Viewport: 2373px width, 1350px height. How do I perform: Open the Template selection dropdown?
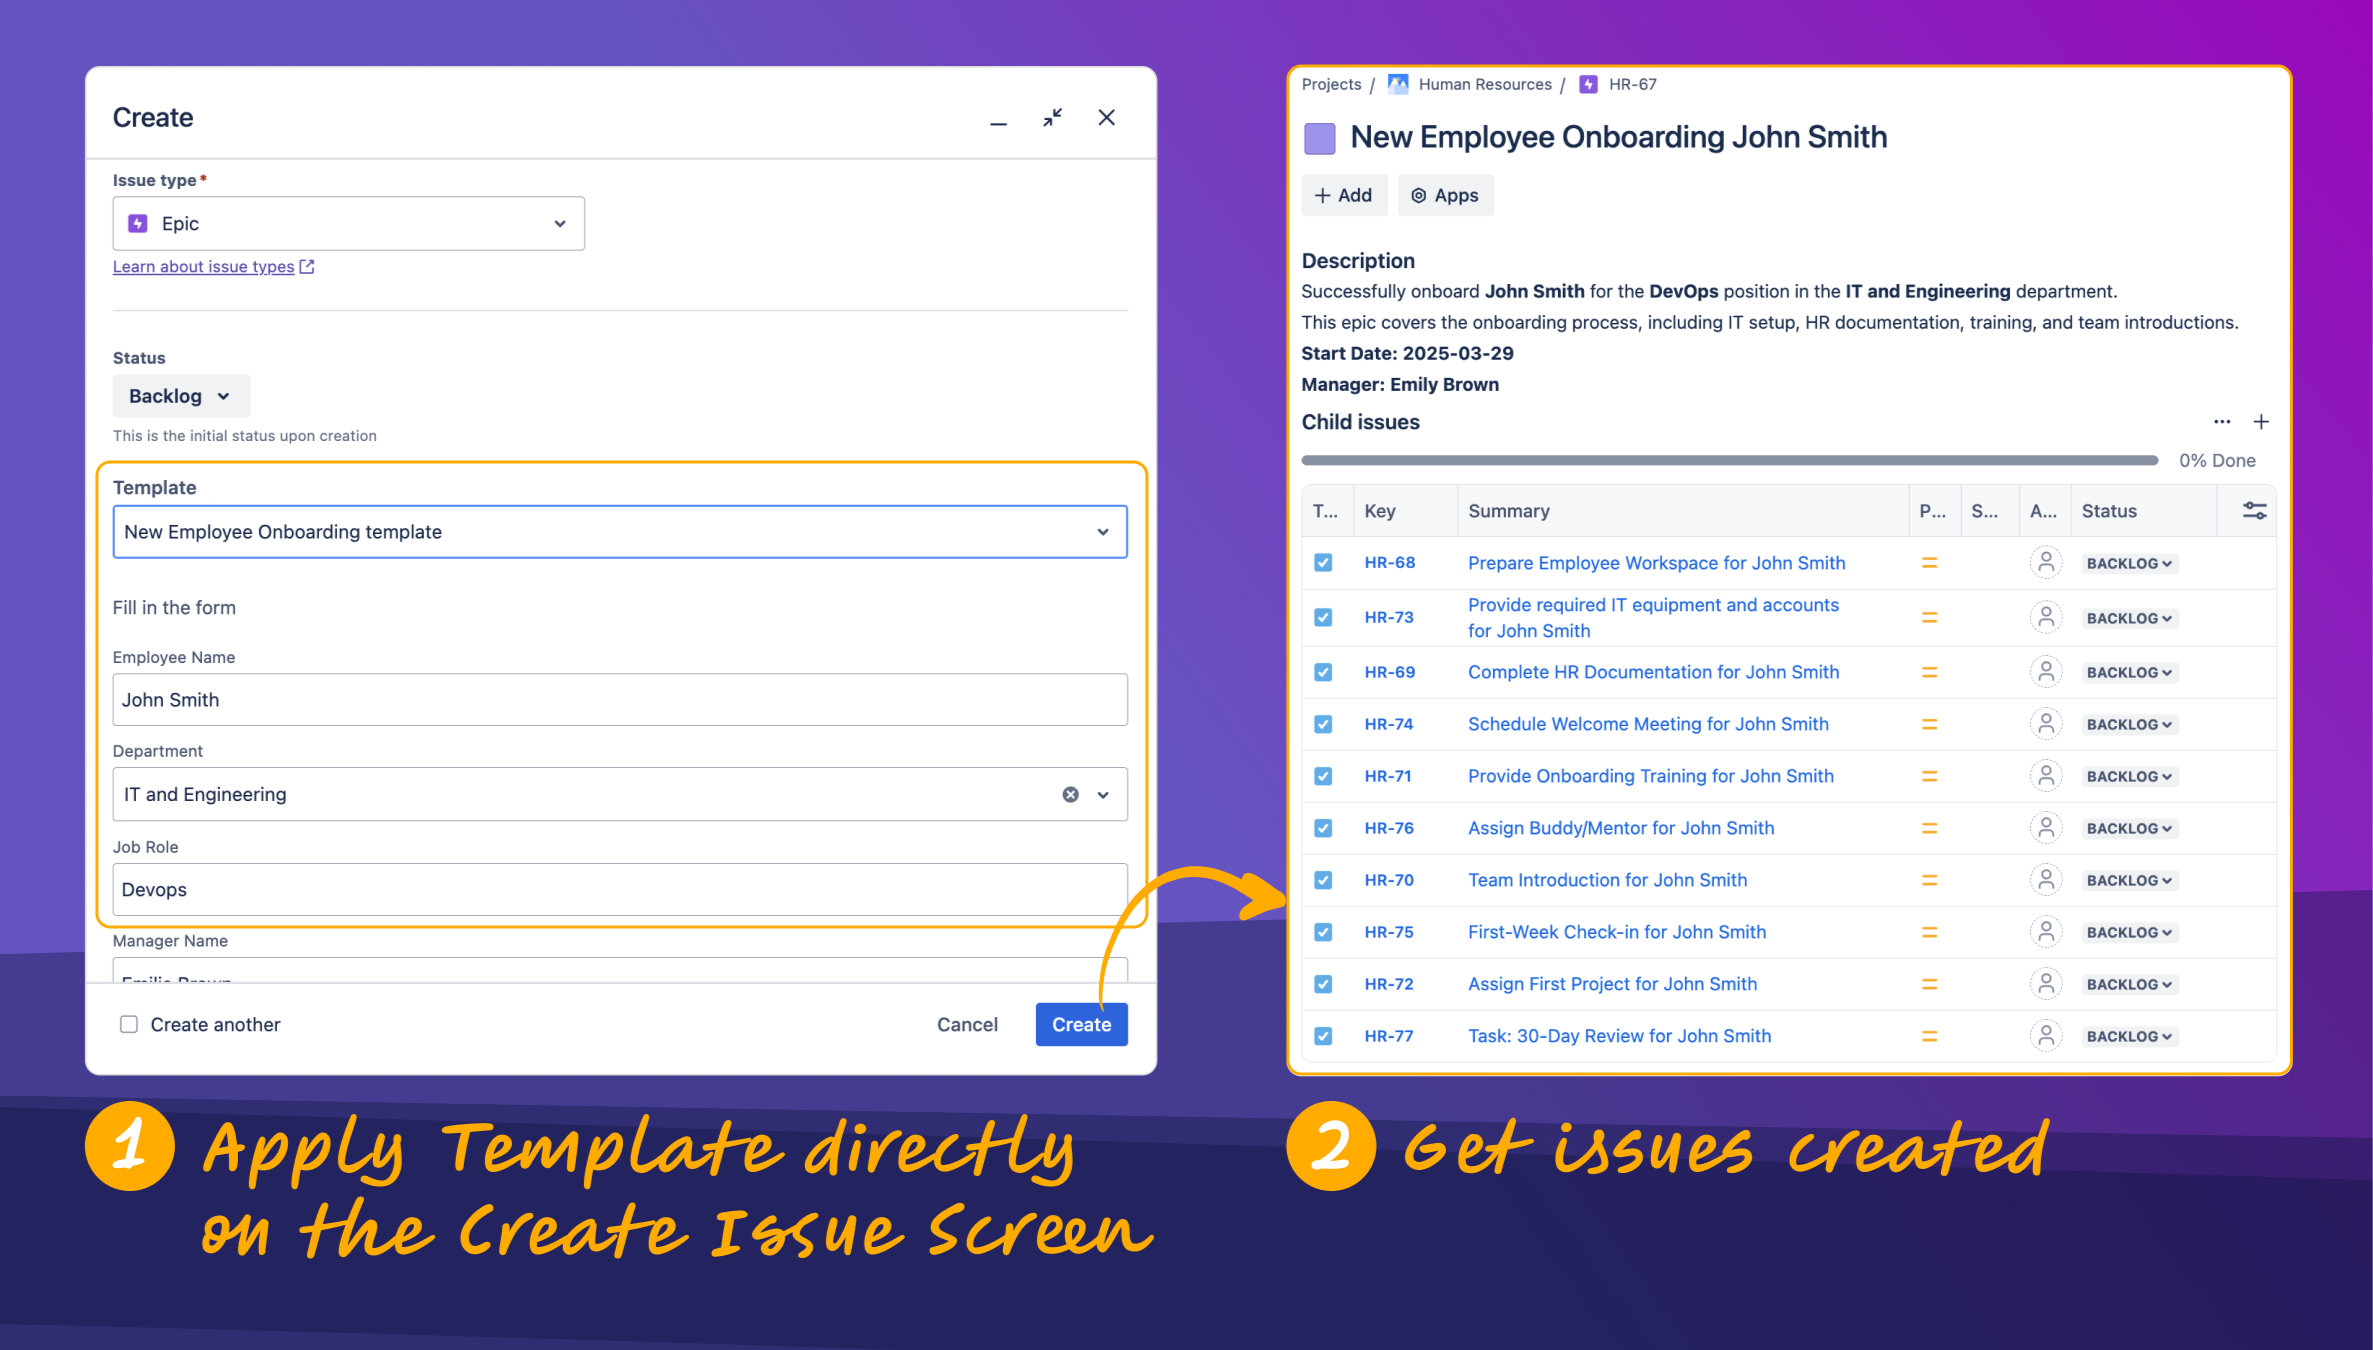tap(619, 532)
